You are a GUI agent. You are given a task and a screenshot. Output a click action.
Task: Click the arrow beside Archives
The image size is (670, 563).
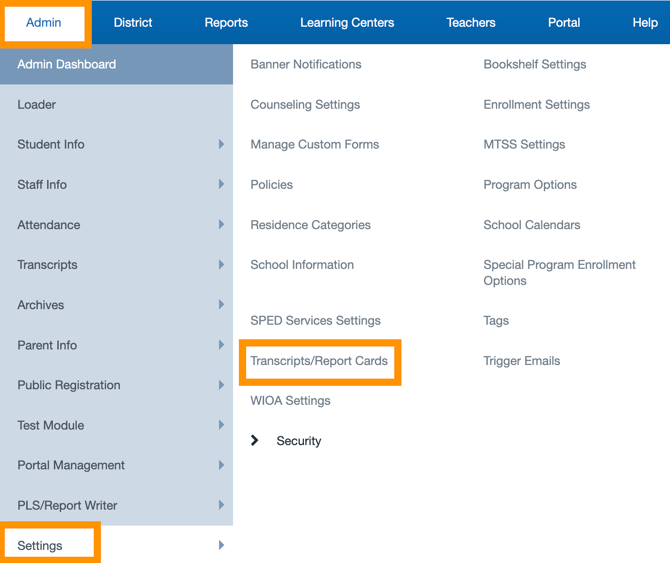point(221,305)
